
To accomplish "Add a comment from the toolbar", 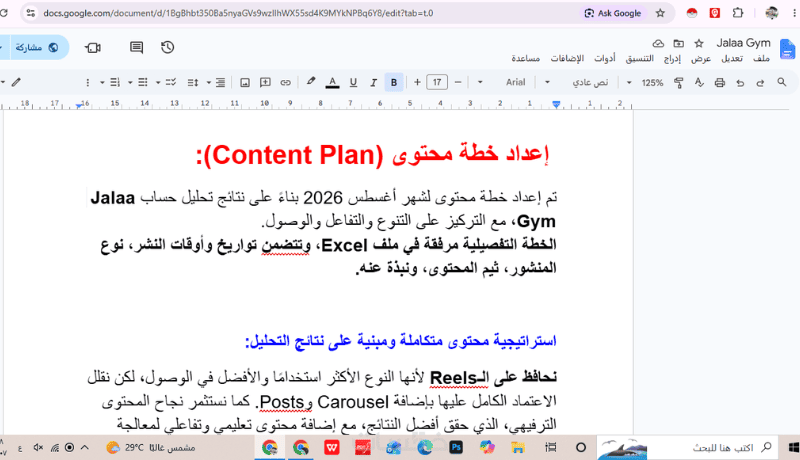I will click(265, 83).
